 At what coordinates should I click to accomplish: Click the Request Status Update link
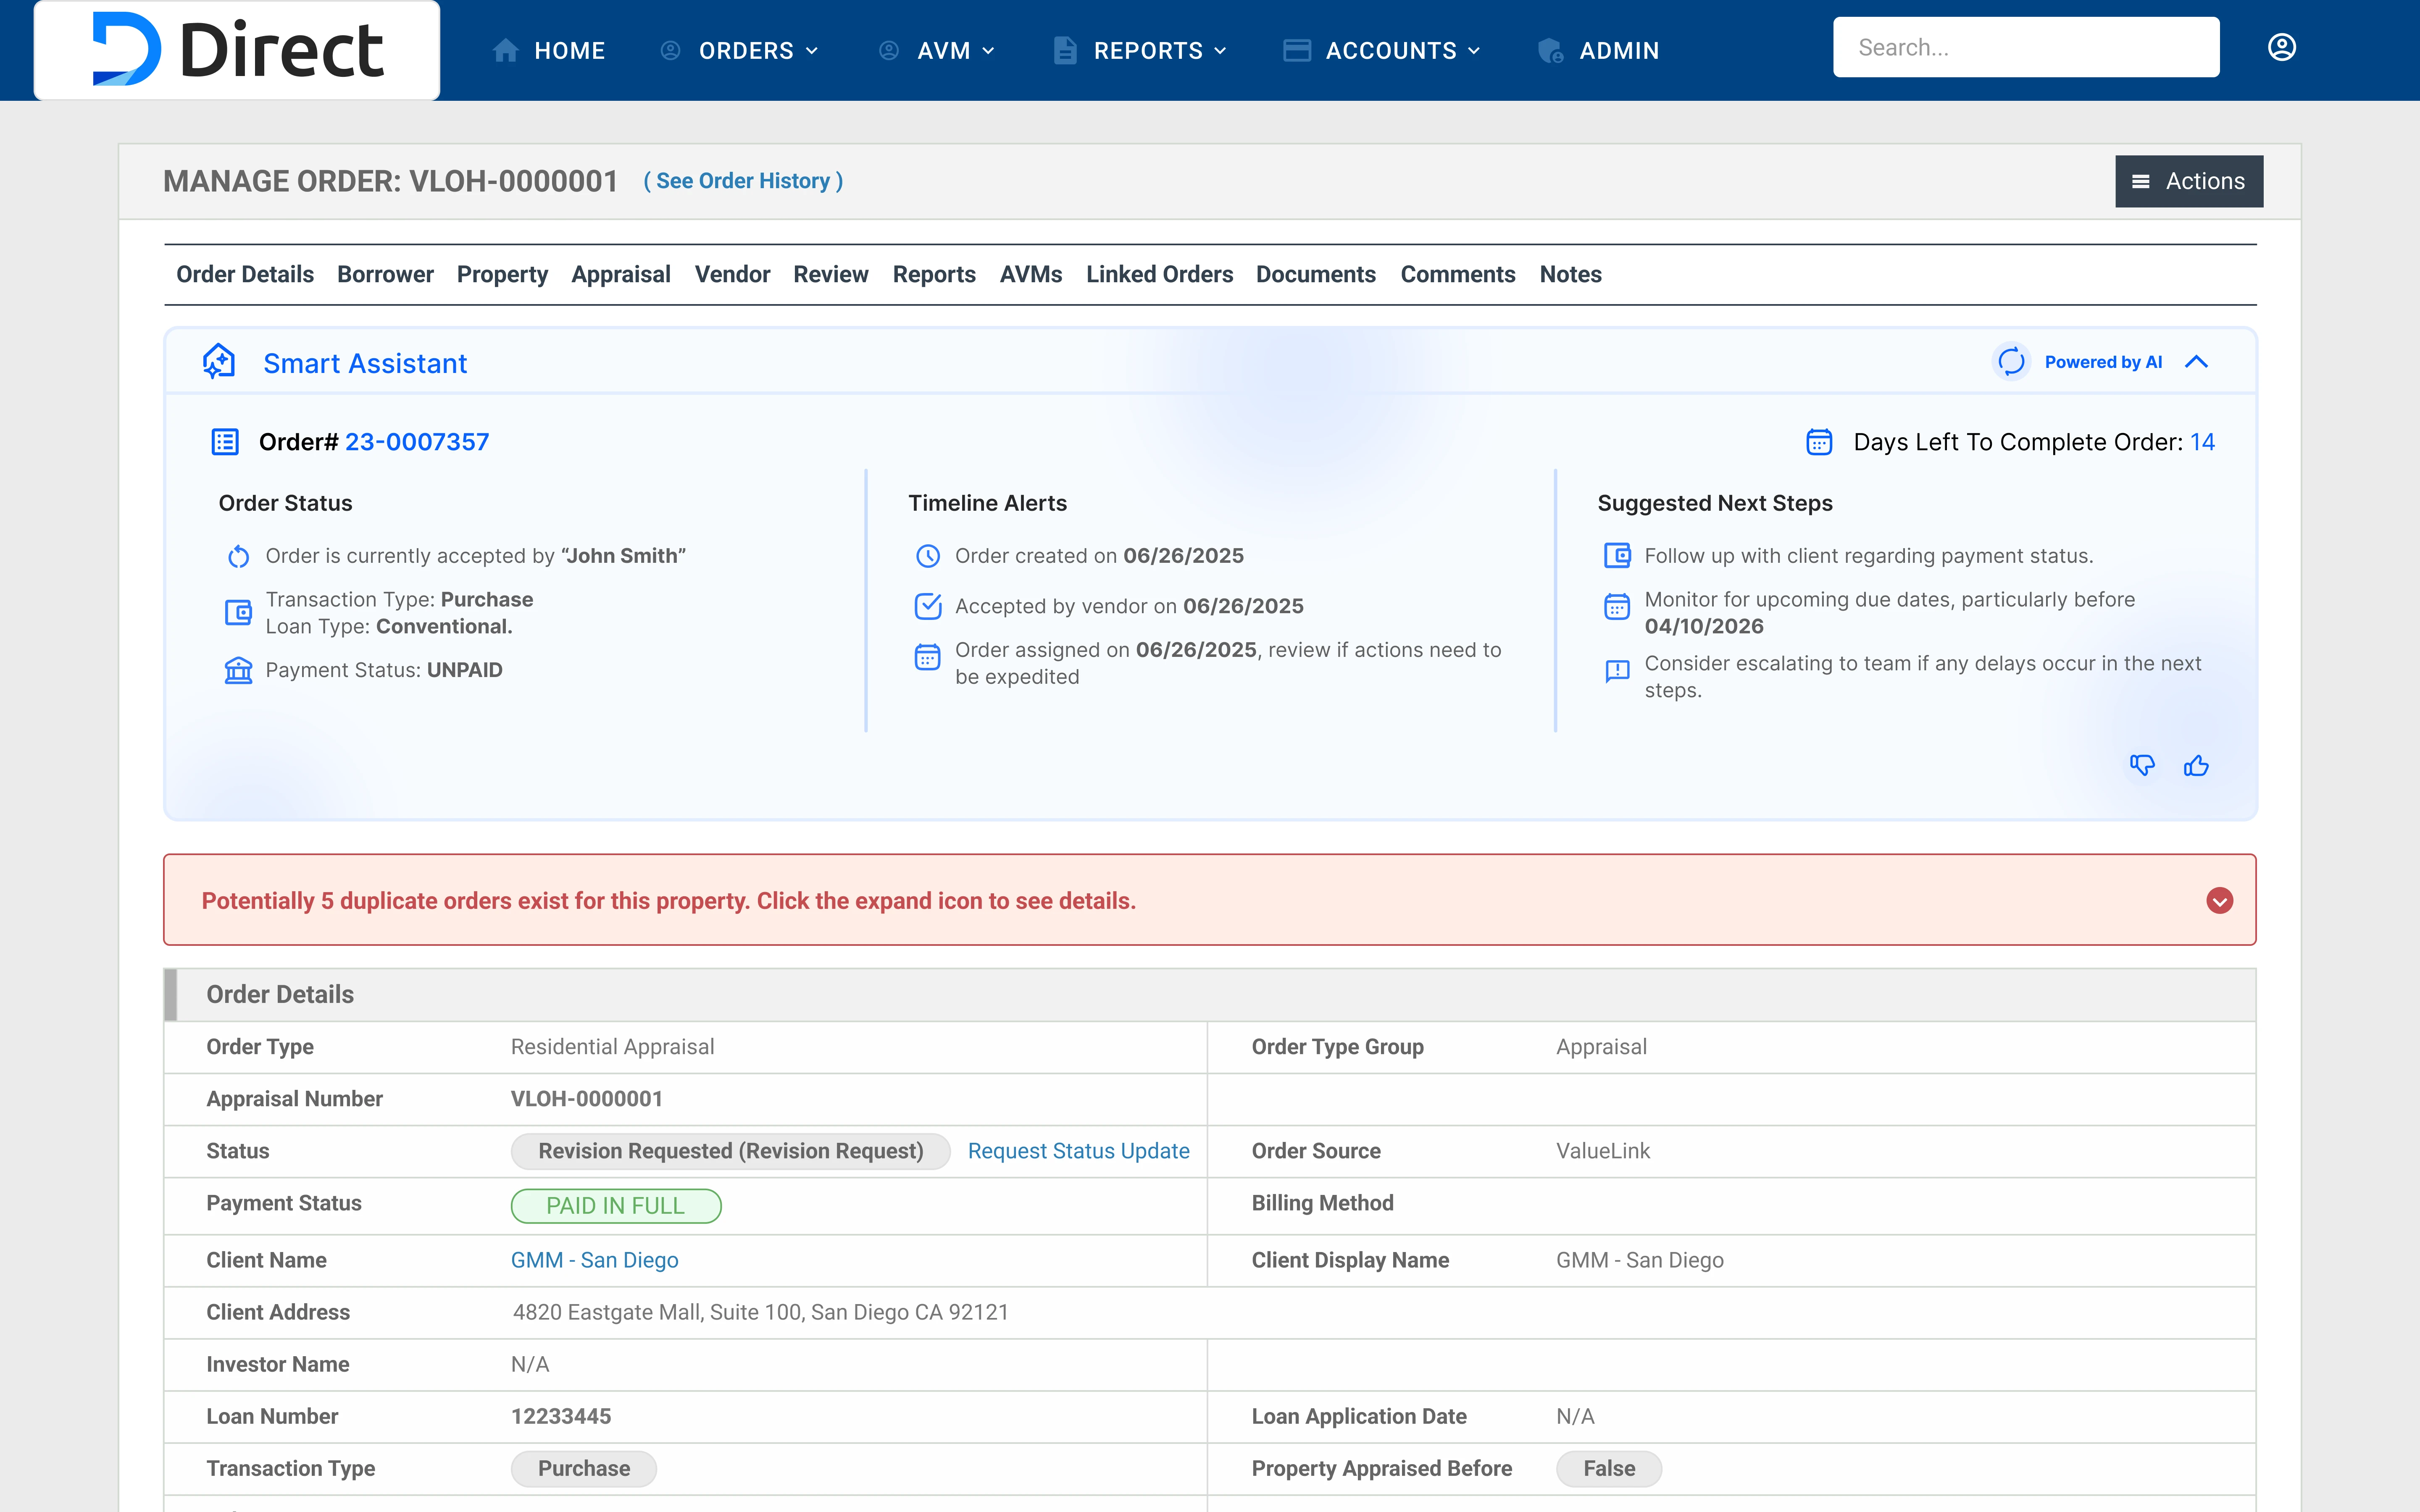[x=1078, y=1151]
